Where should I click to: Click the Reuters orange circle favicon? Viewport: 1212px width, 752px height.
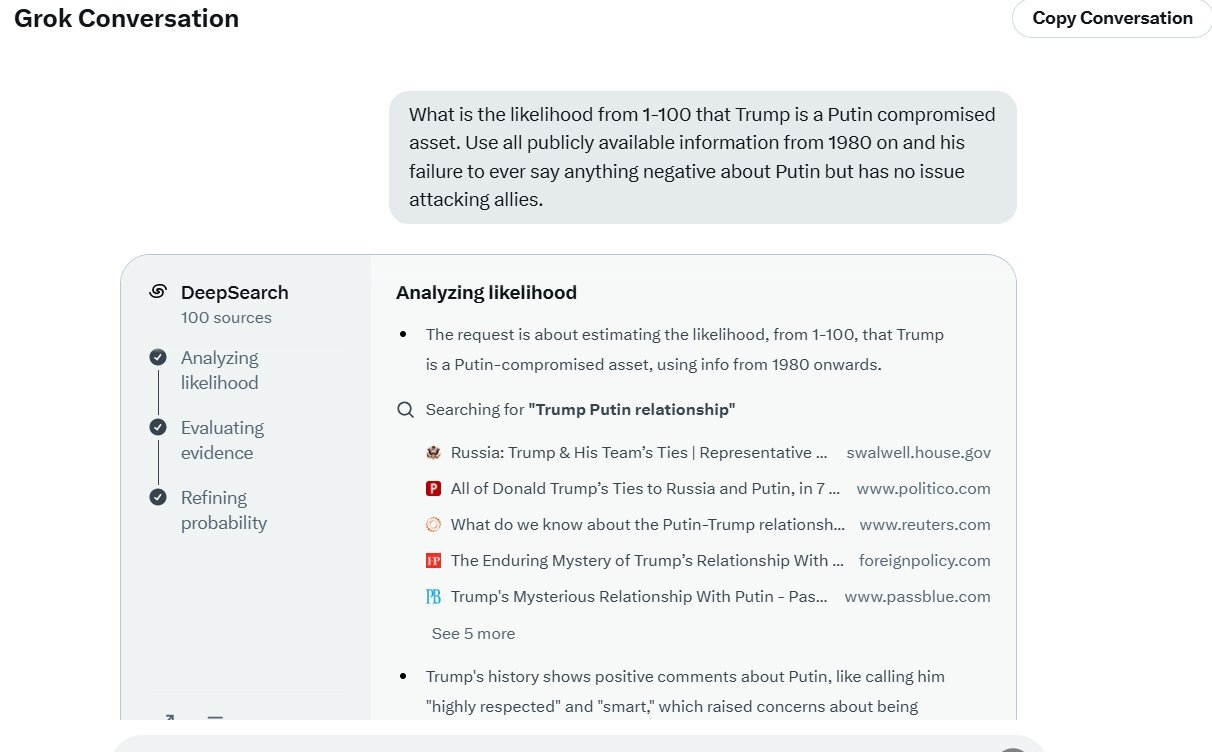pyautogui.click(x=433, y=525)
